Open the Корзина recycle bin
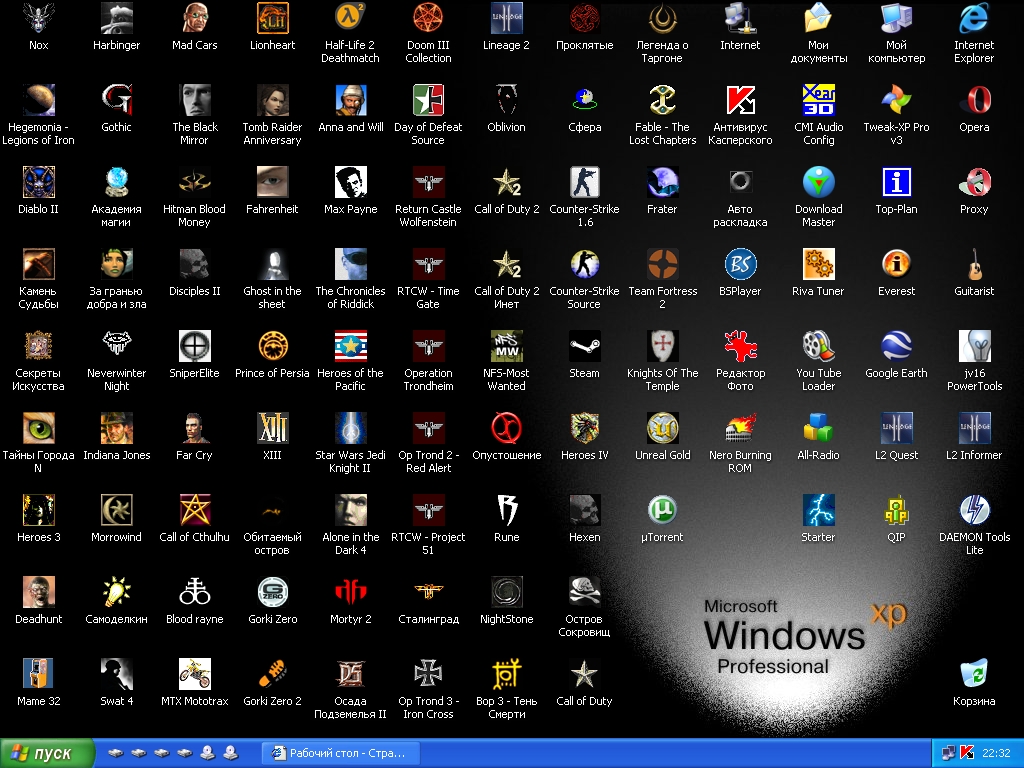 [974, 675]
